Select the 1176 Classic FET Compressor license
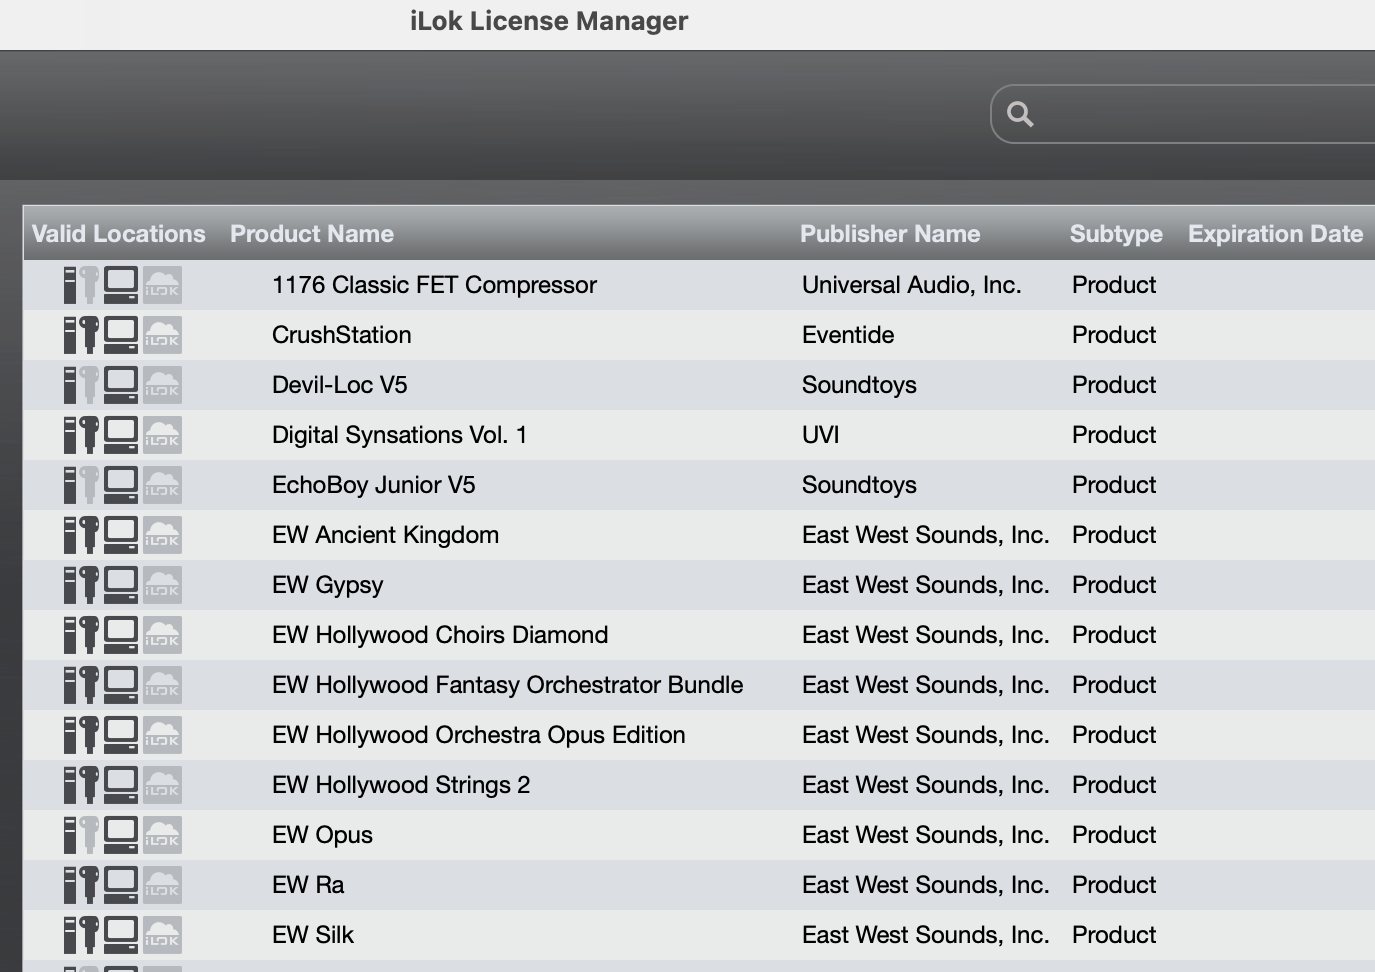 [699, 285]
